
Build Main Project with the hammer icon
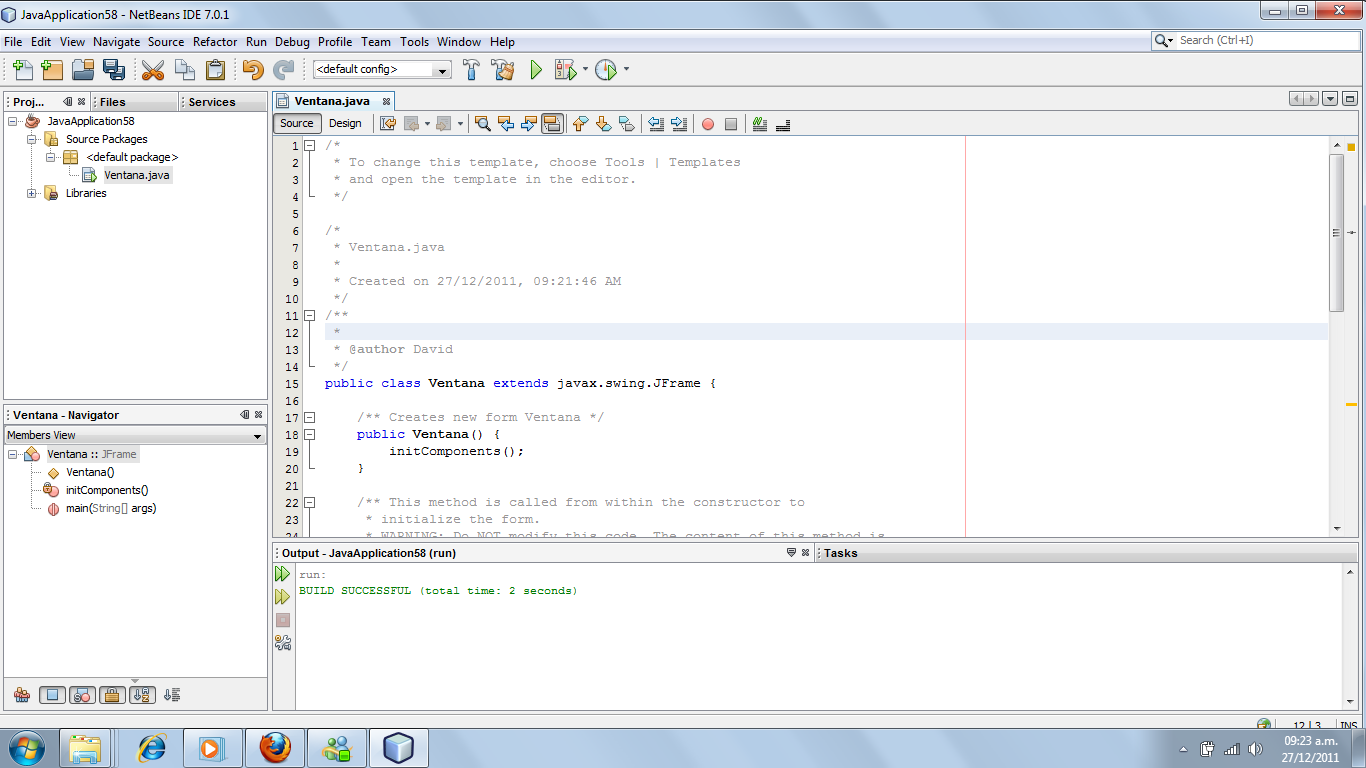[471, 70]
